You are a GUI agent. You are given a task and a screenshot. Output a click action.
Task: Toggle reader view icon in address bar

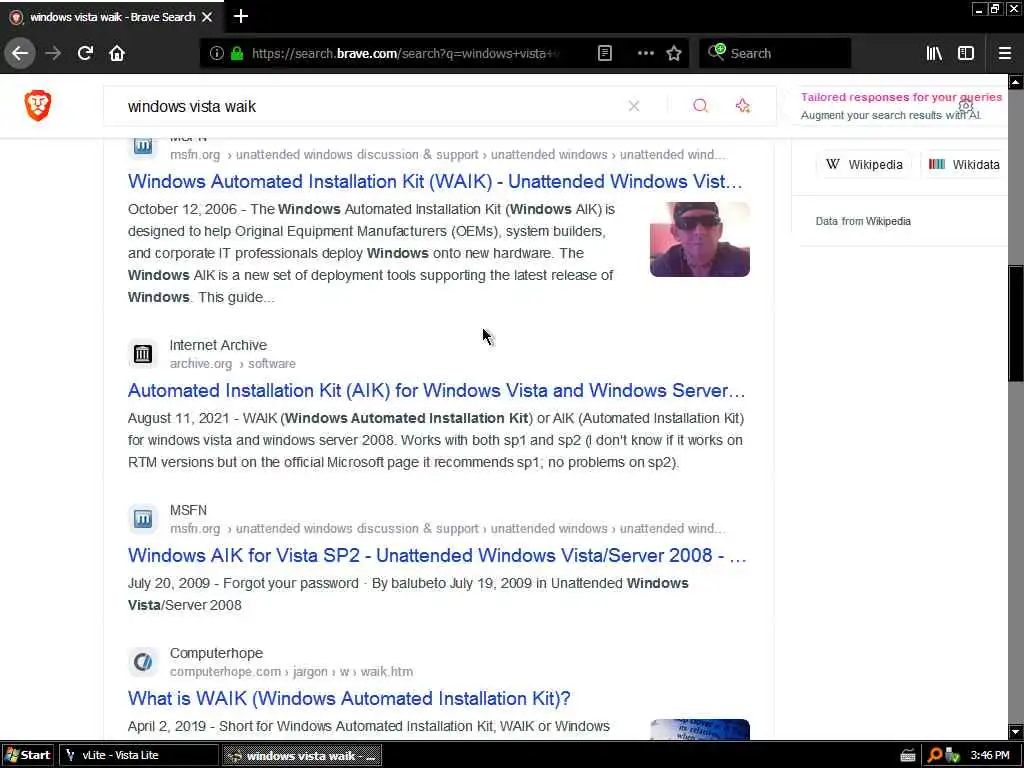tap(605, 54)
